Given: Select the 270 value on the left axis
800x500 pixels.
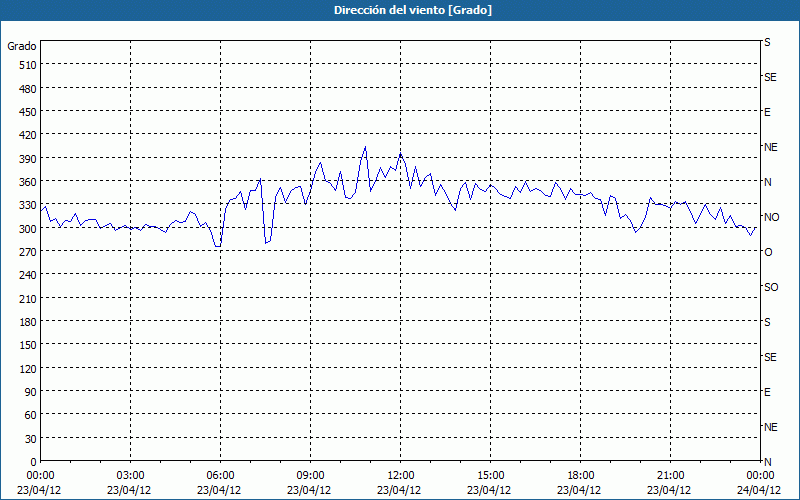Looking at the screenshot, I should (x=29, y=253).
